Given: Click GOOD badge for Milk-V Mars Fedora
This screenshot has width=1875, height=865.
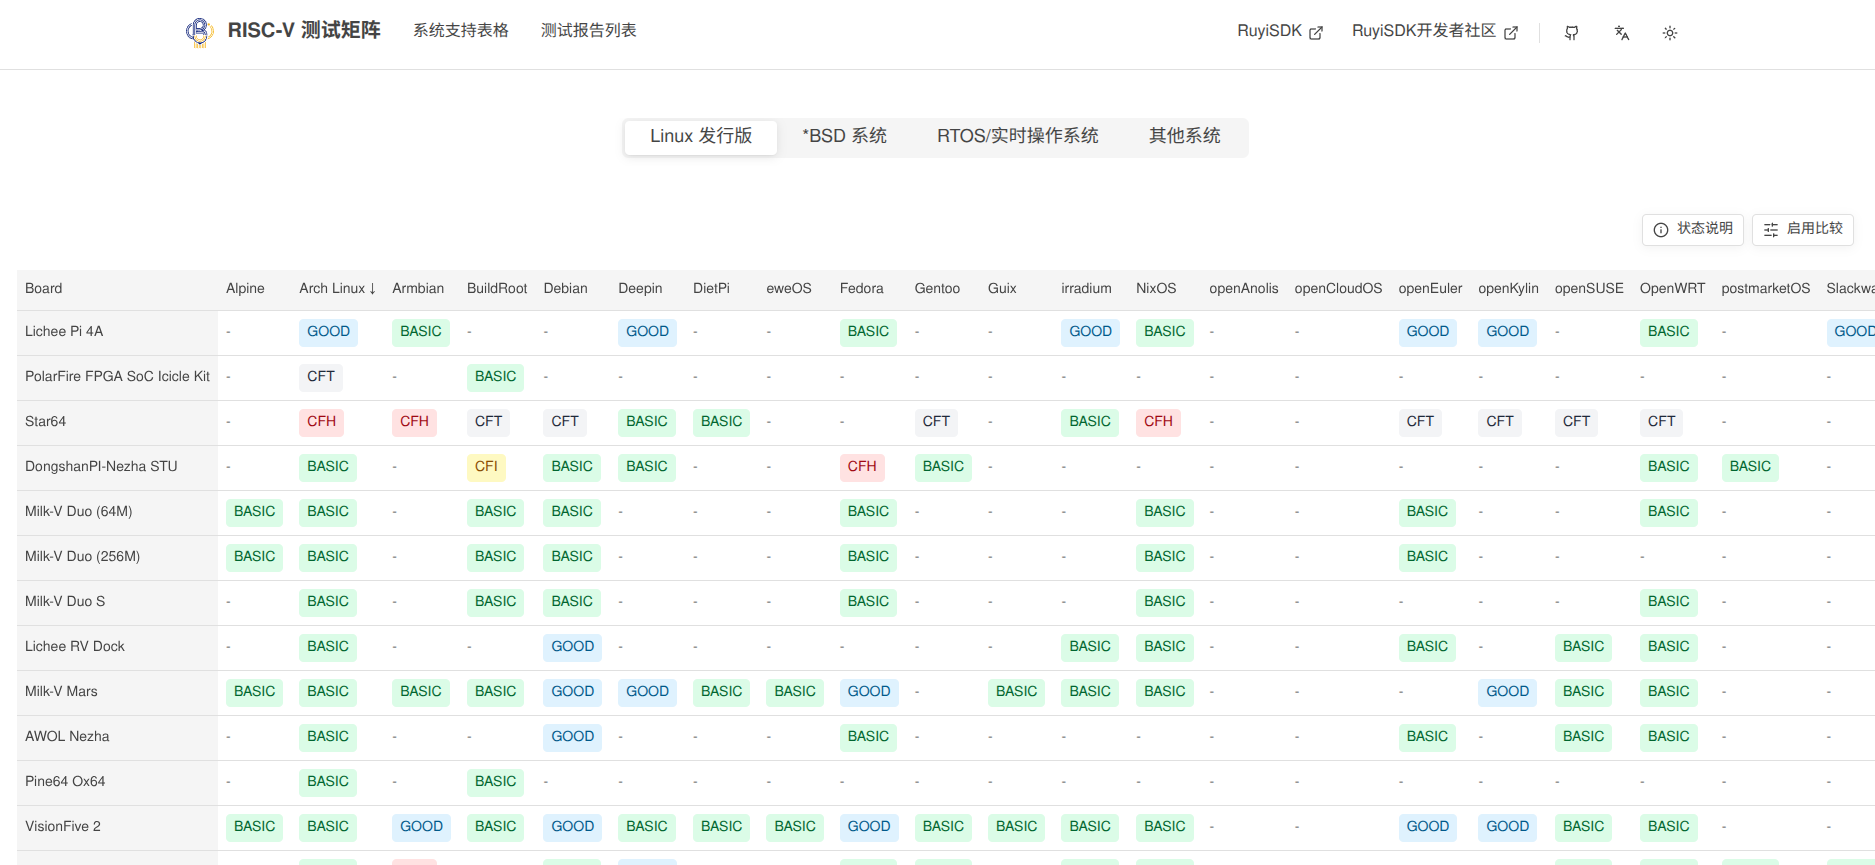Looking at the screenshot, I should point(870,692).
